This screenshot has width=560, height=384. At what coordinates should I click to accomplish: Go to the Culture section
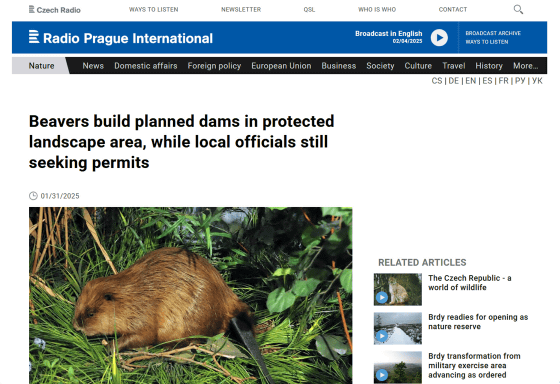point(418,66)
